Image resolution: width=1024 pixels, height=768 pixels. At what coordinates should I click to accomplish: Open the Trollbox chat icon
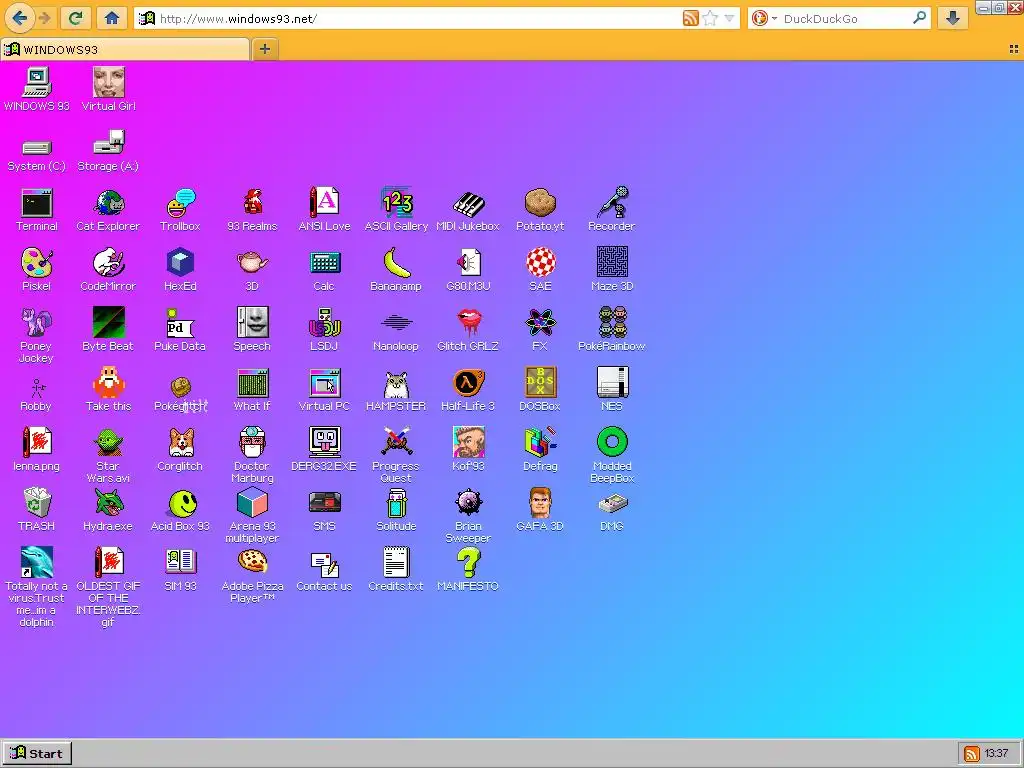click(180, 210)
